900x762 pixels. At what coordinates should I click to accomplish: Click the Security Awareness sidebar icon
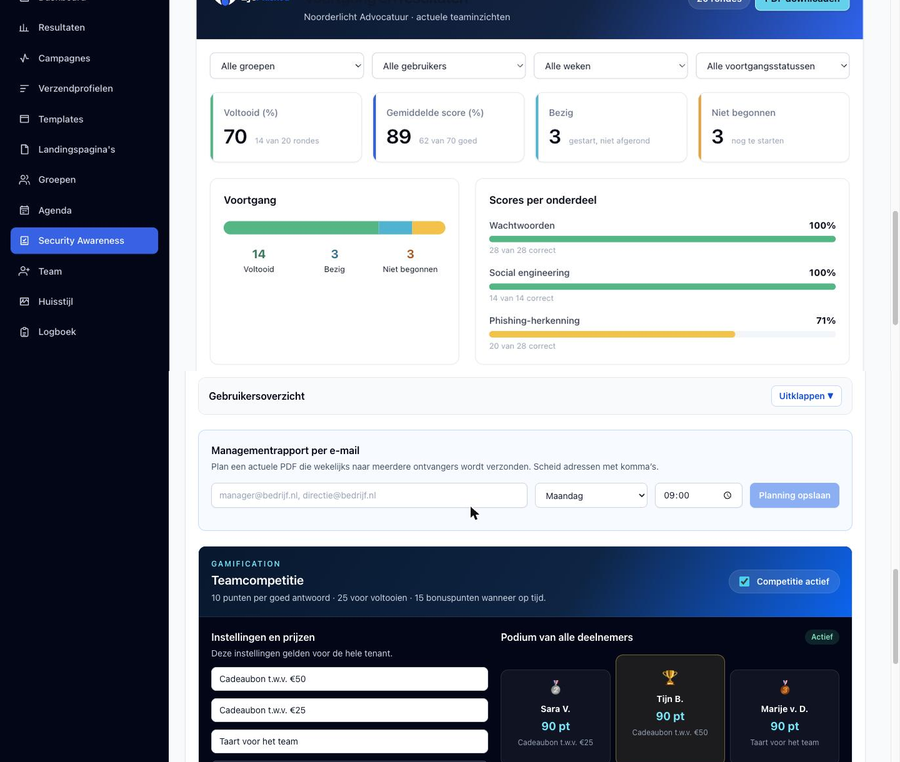24,240
